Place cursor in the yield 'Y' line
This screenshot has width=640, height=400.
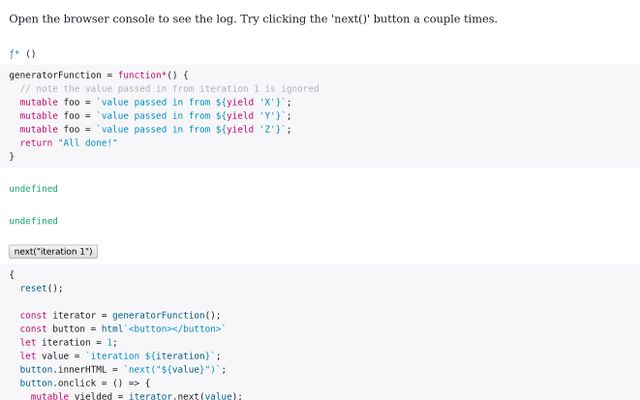[156, 116]
